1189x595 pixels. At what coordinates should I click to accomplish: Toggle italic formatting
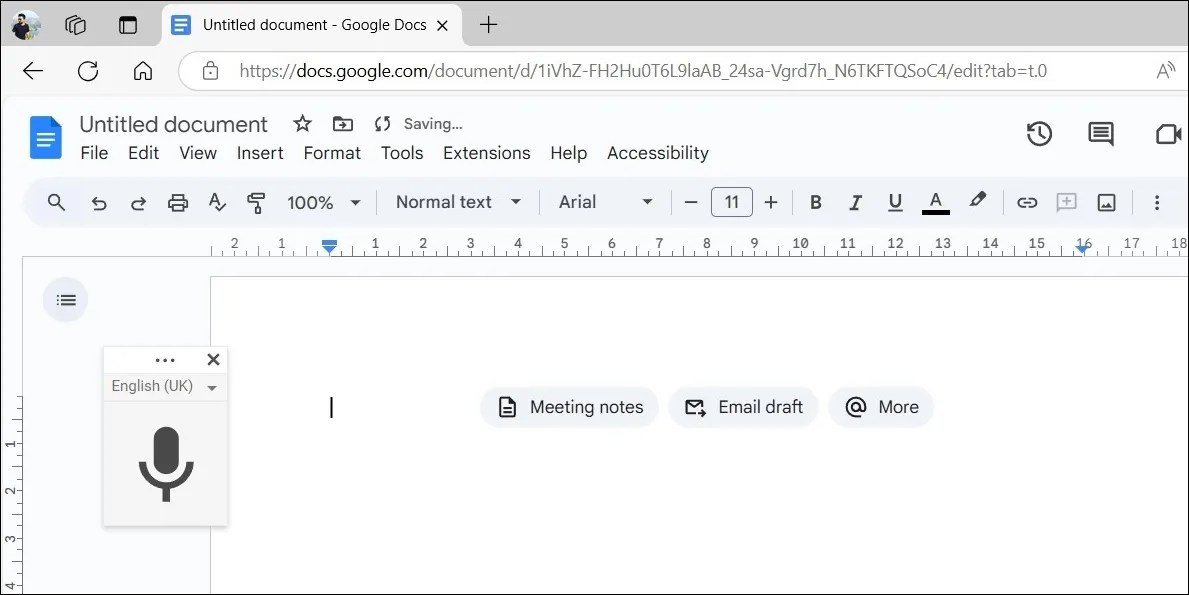click(855, 202)
